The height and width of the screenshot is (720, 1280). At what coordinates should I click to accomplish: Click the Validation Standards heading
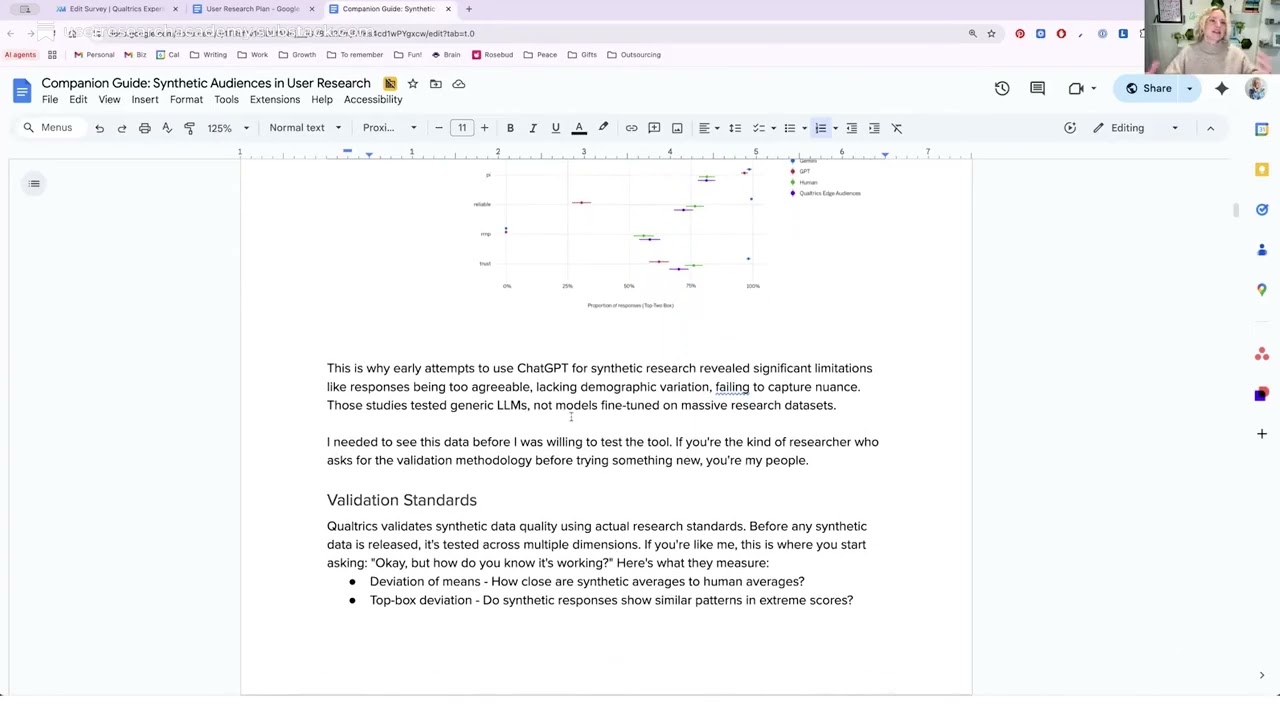coord(402,500)
